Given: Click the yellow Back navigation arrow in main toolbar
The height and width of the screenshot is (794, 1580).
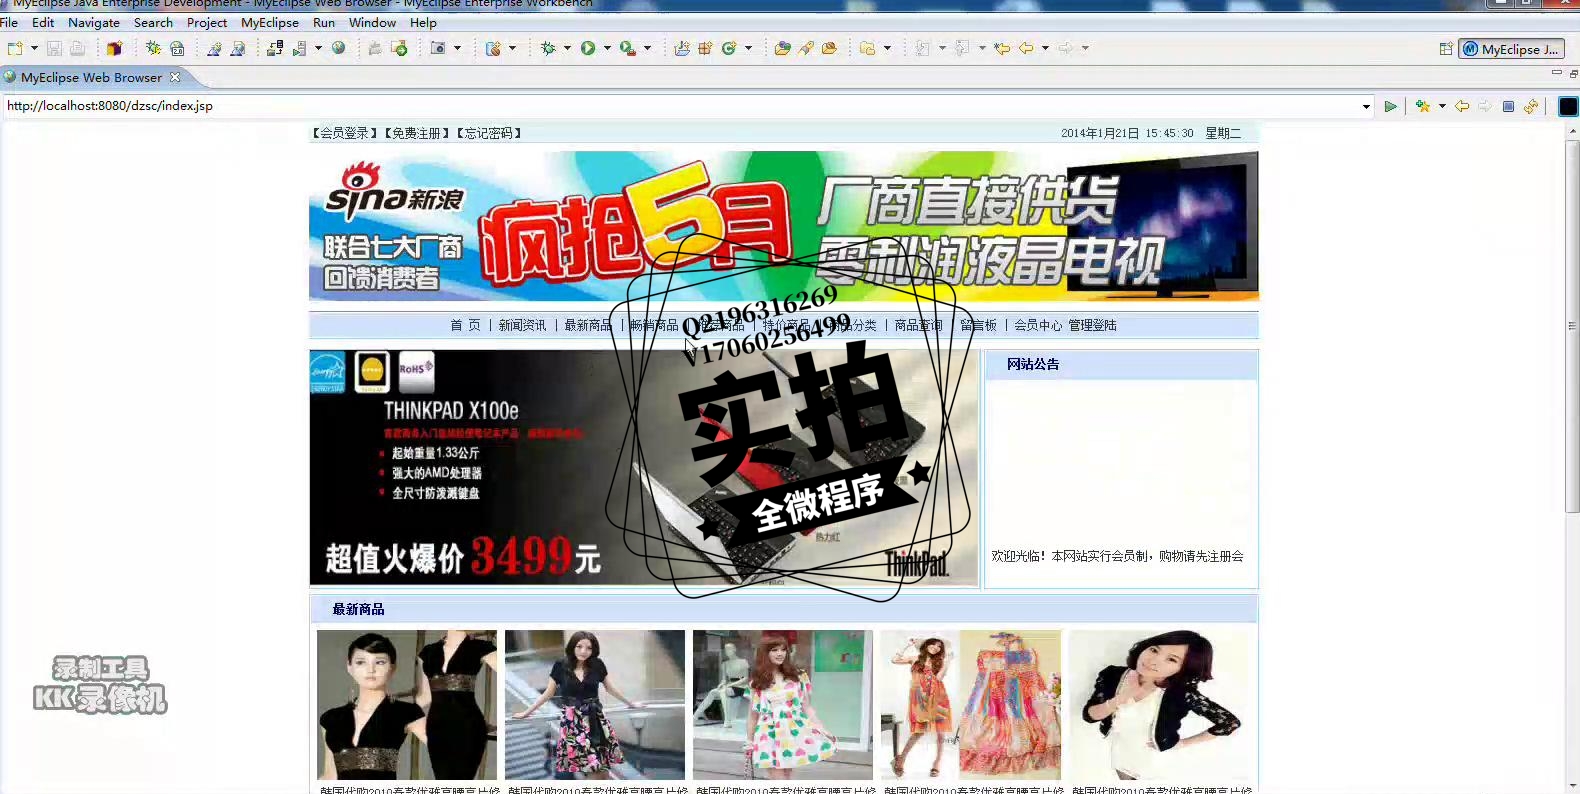Looking at the screenshot, I should pos(1026,48).
